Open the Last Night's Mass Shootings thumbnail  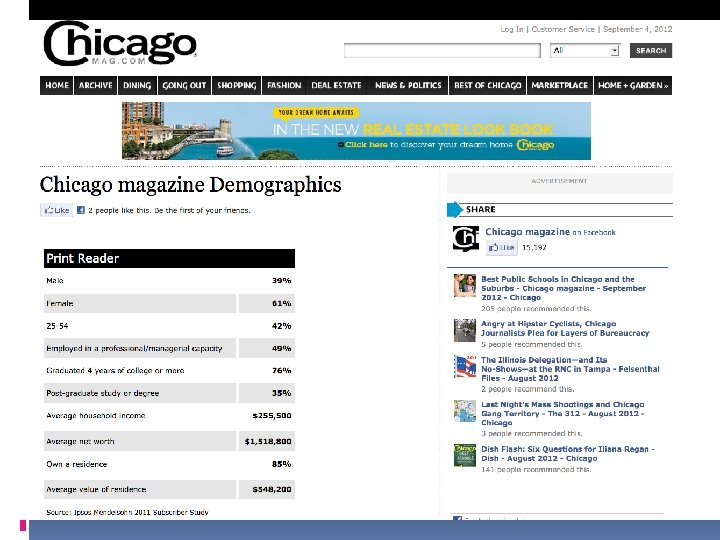[x=465, y=411]
